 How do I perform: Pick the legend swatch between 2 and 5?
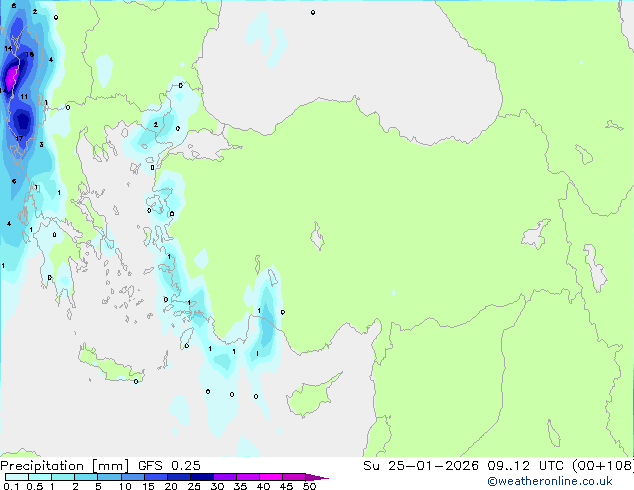pyautogui.click(x=86, y=477)
